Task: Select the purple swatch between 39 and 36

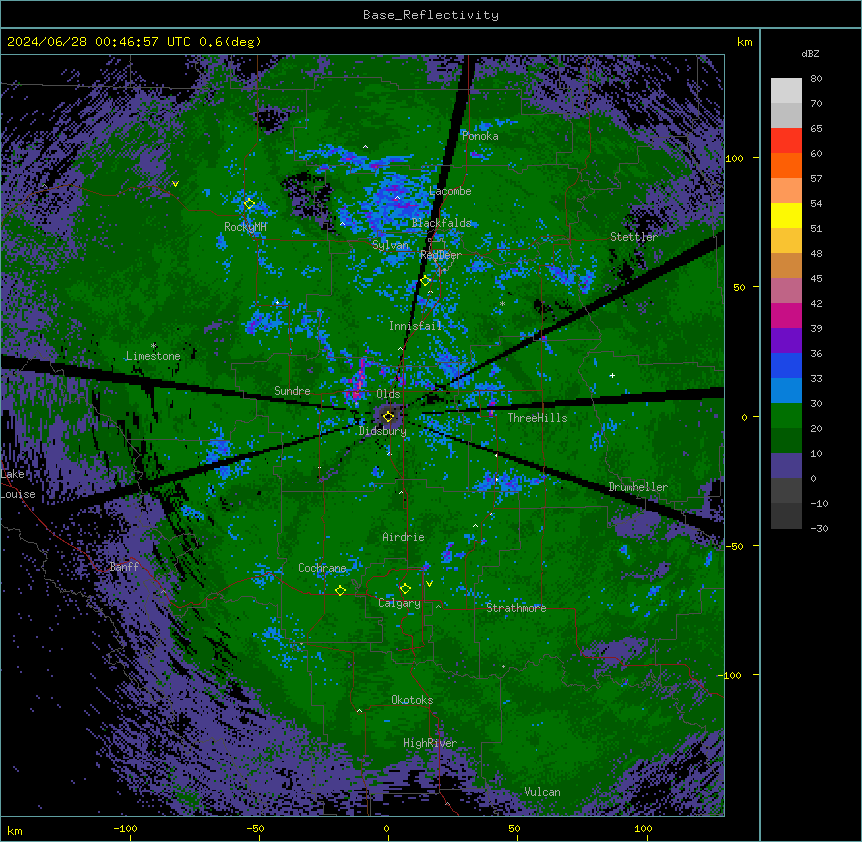Action: point(786,341)
